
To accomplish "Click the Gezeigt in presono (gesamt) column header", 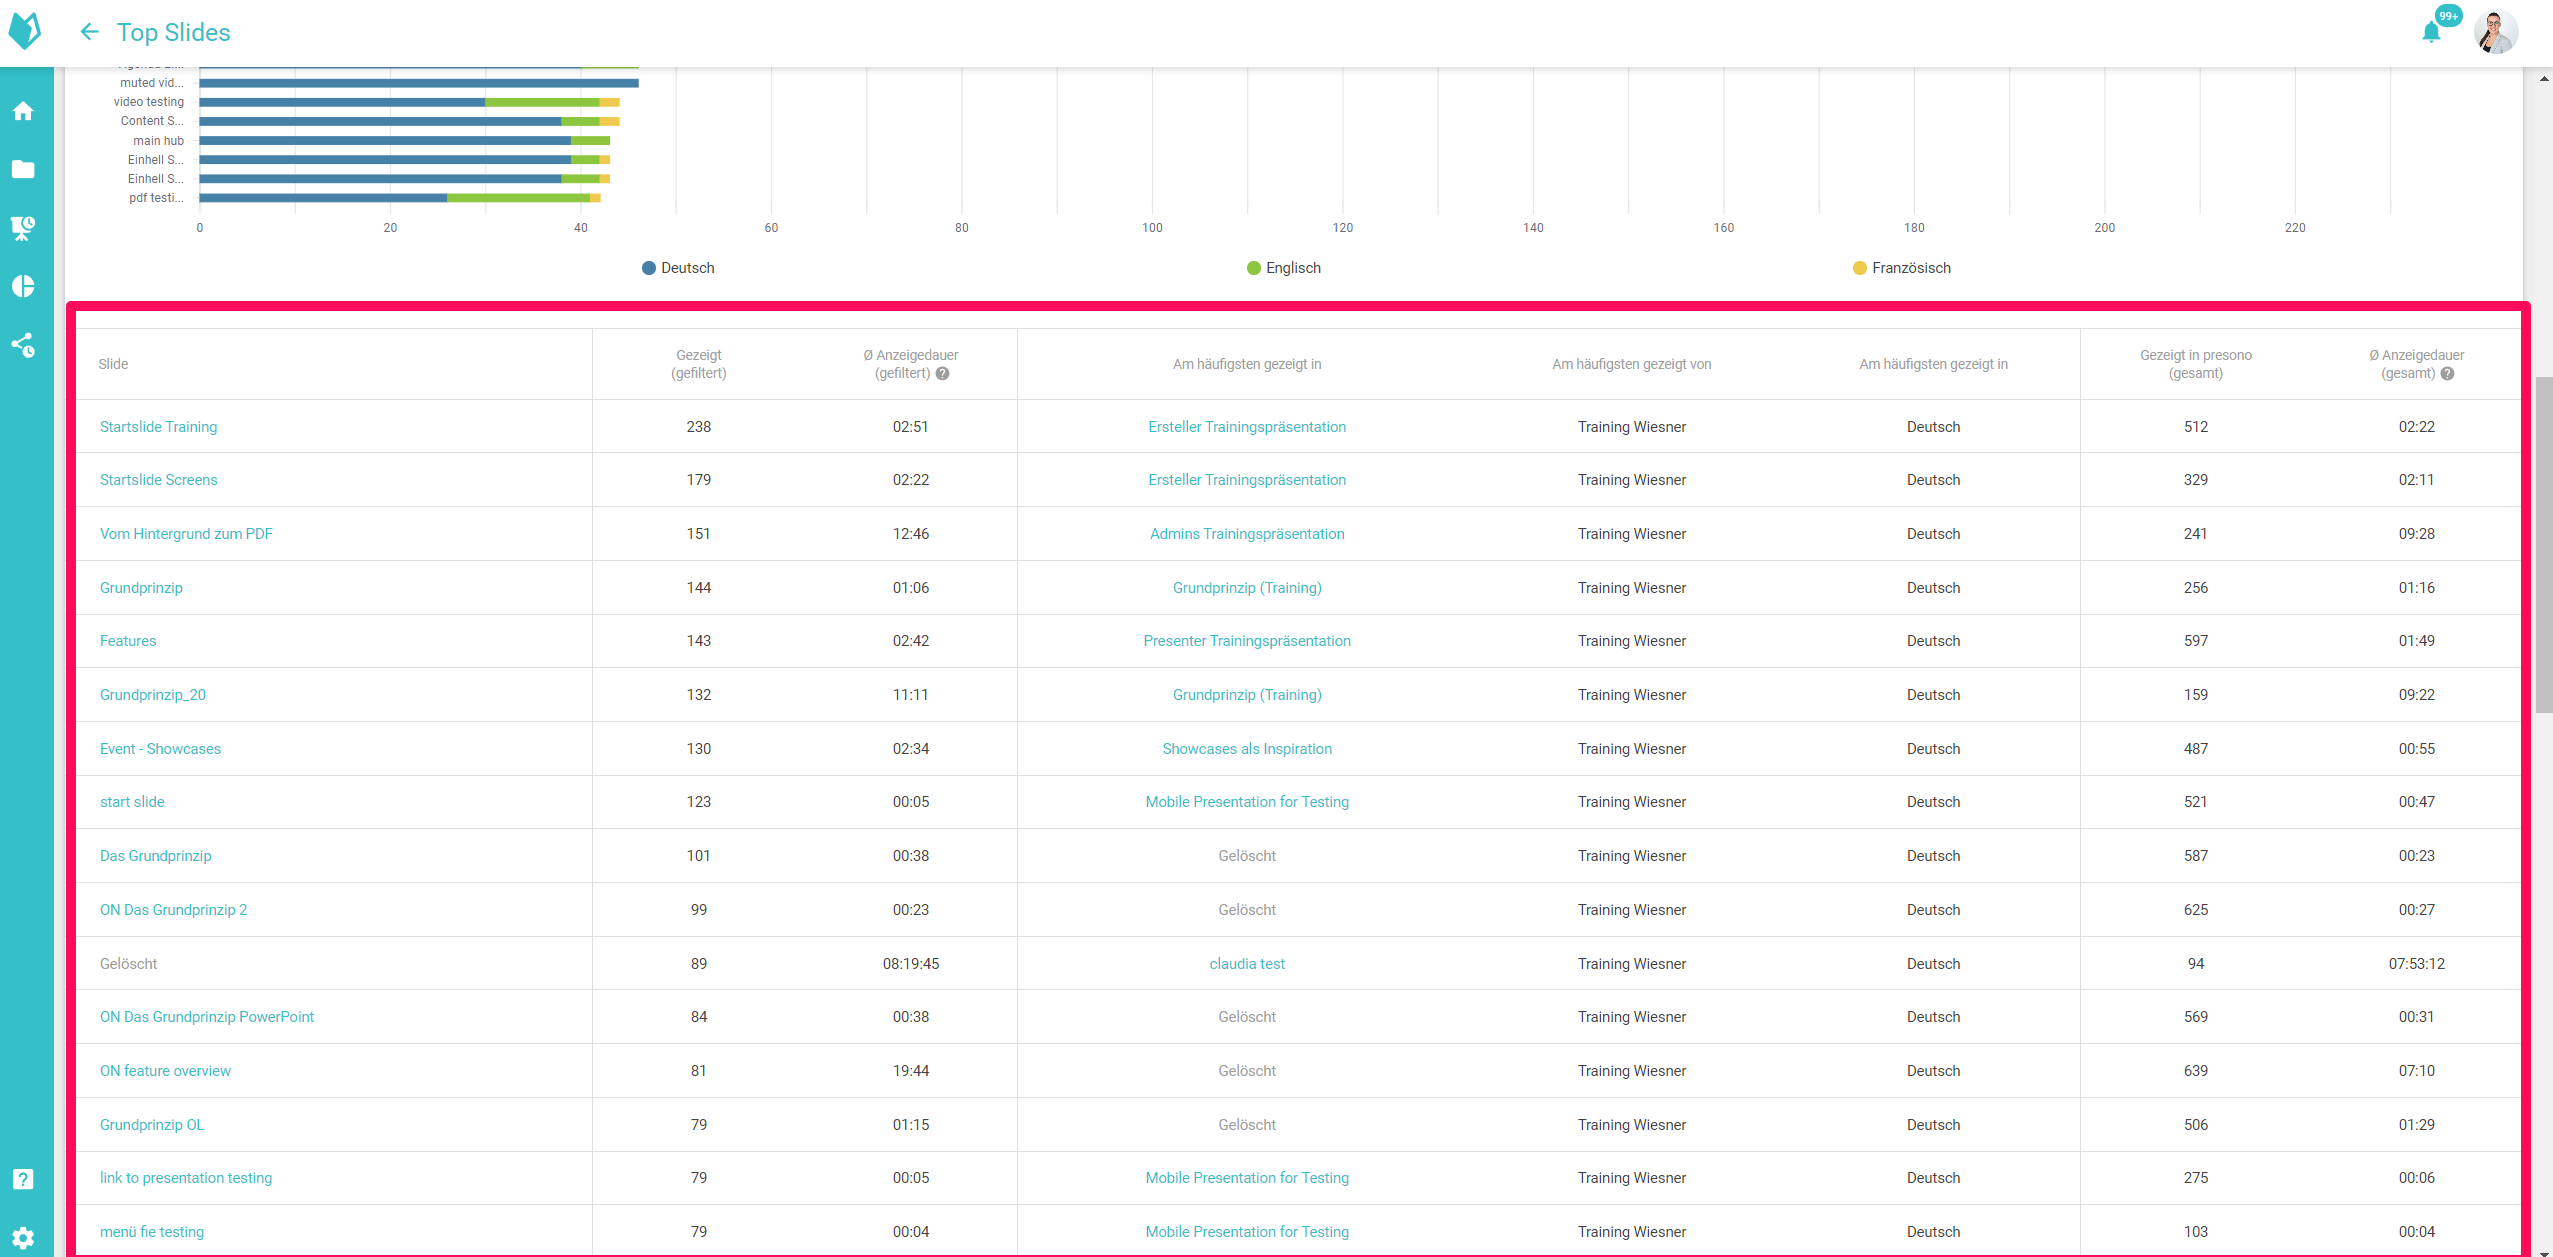I will 2196,364.
